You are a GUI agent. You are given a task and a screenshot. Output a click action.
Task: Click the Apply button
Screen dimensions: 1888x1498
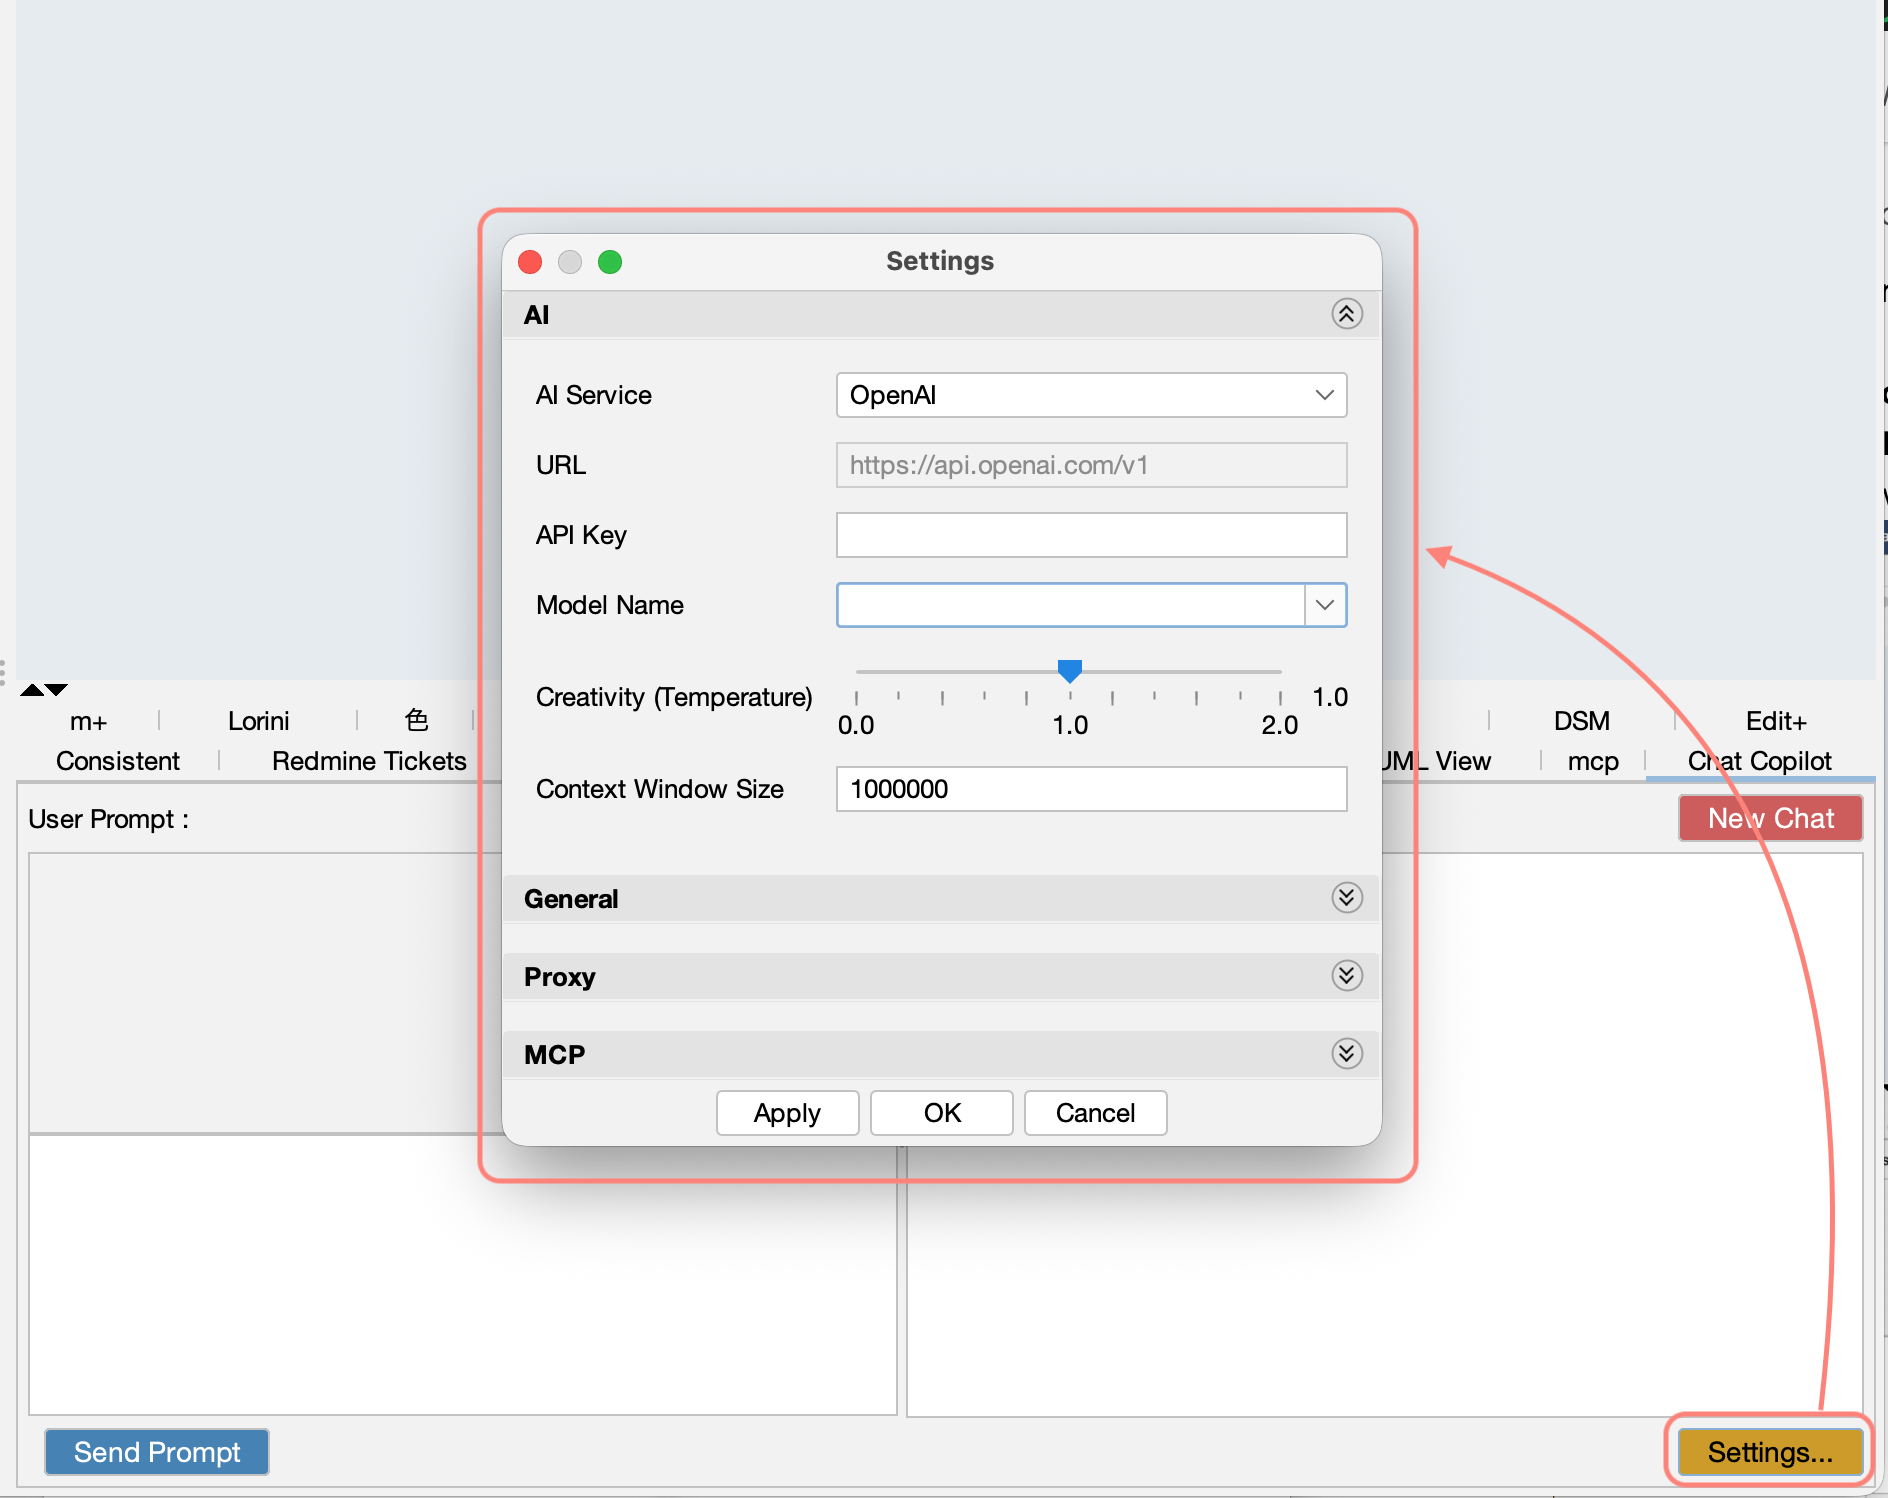click(x=787, y=1112)
